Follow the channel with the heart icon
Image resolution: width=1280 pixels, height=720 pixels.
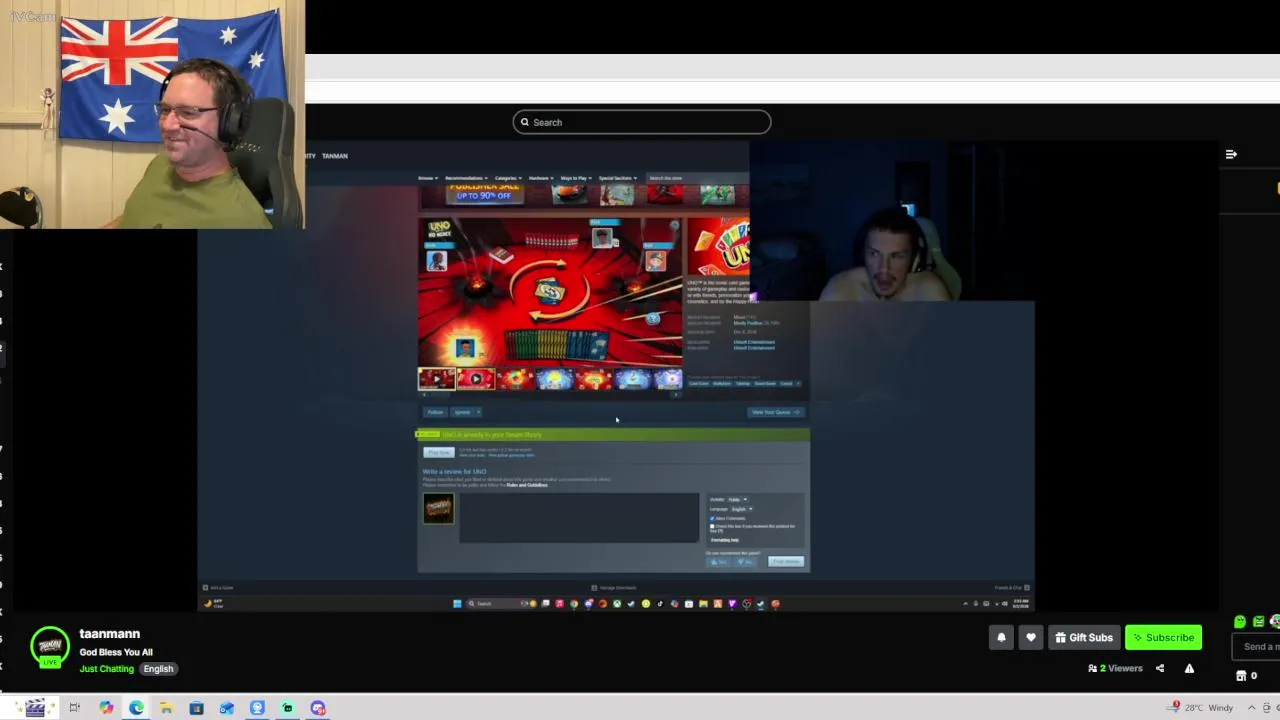[x=1031, y=637]
